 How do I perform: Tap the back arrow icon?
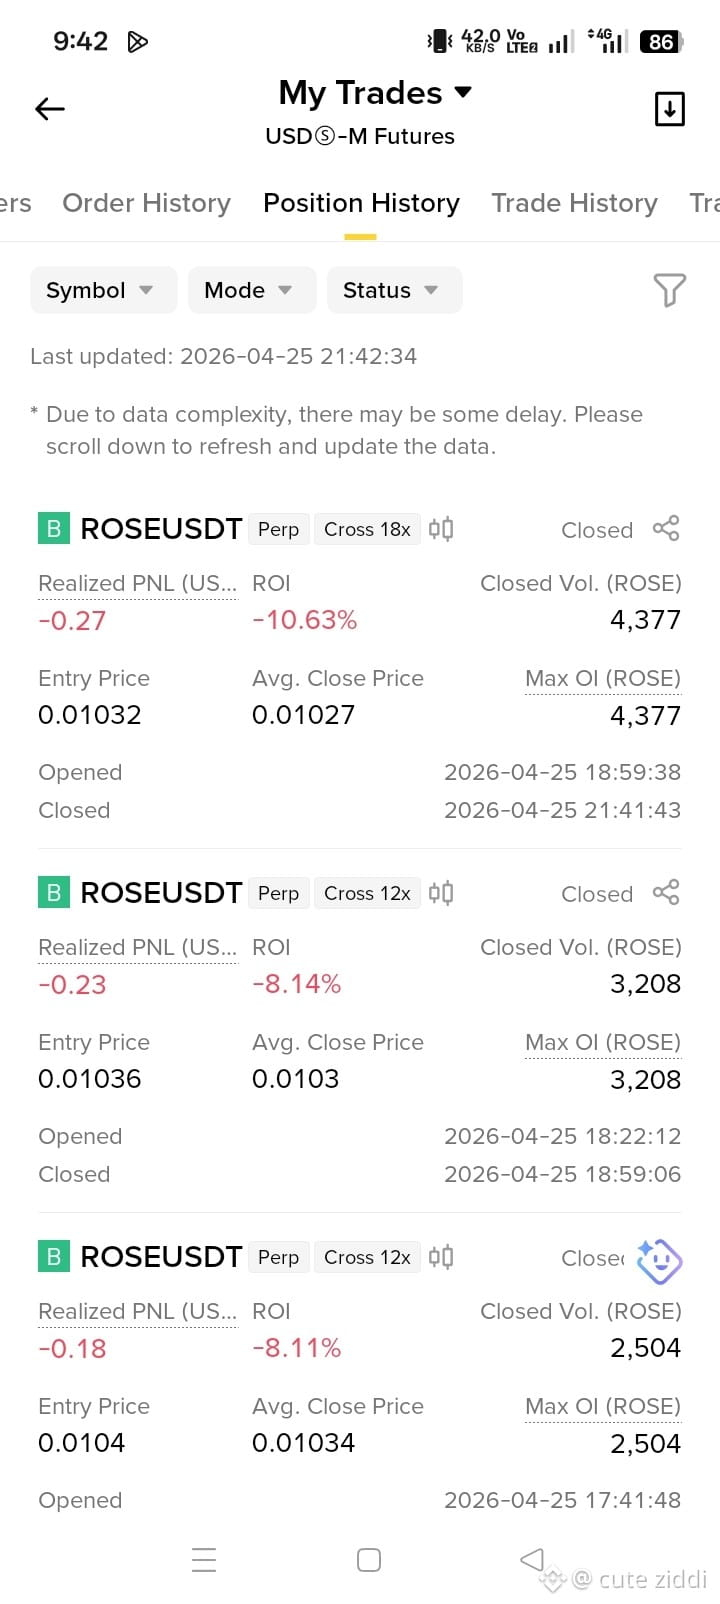click(50, 109)
